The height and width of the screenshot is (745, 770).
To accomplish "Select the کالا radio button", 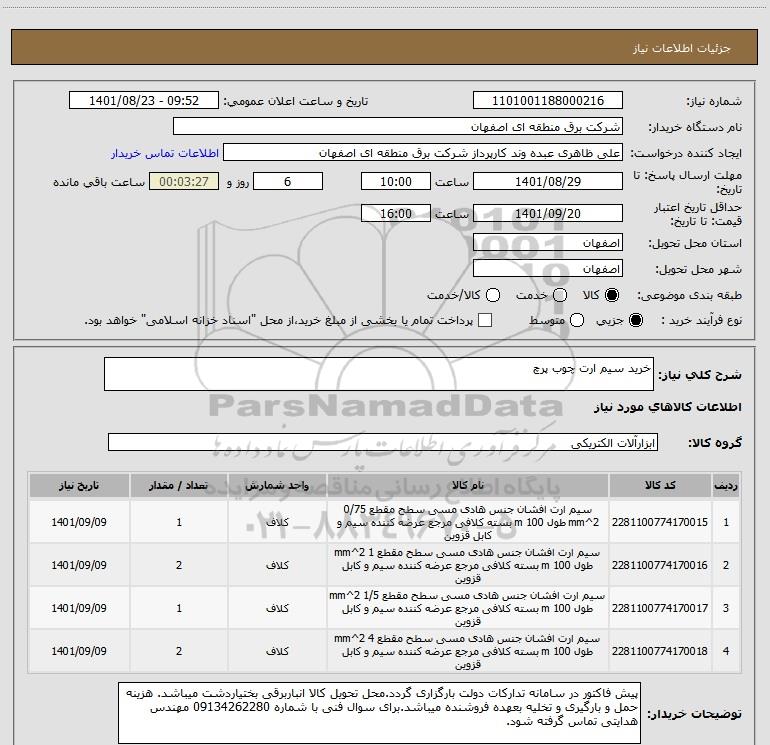I will pos(612,295).
